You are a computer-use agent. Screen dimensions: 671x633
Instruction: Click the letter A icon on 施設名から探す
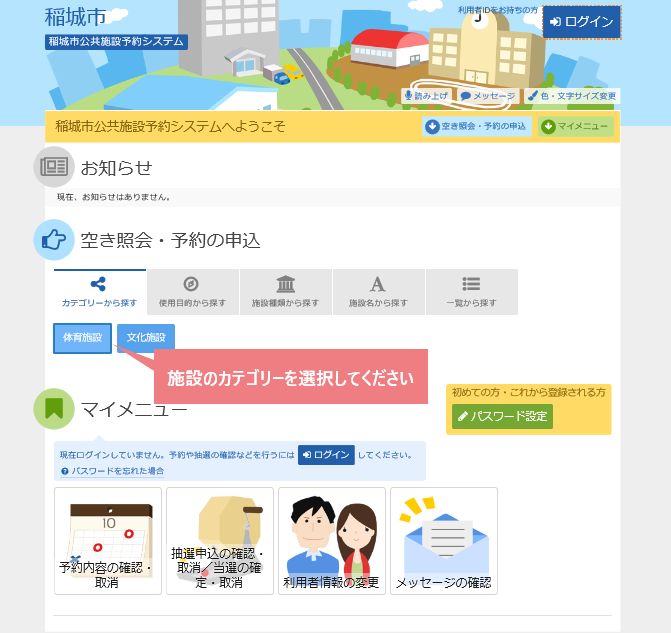377,284
